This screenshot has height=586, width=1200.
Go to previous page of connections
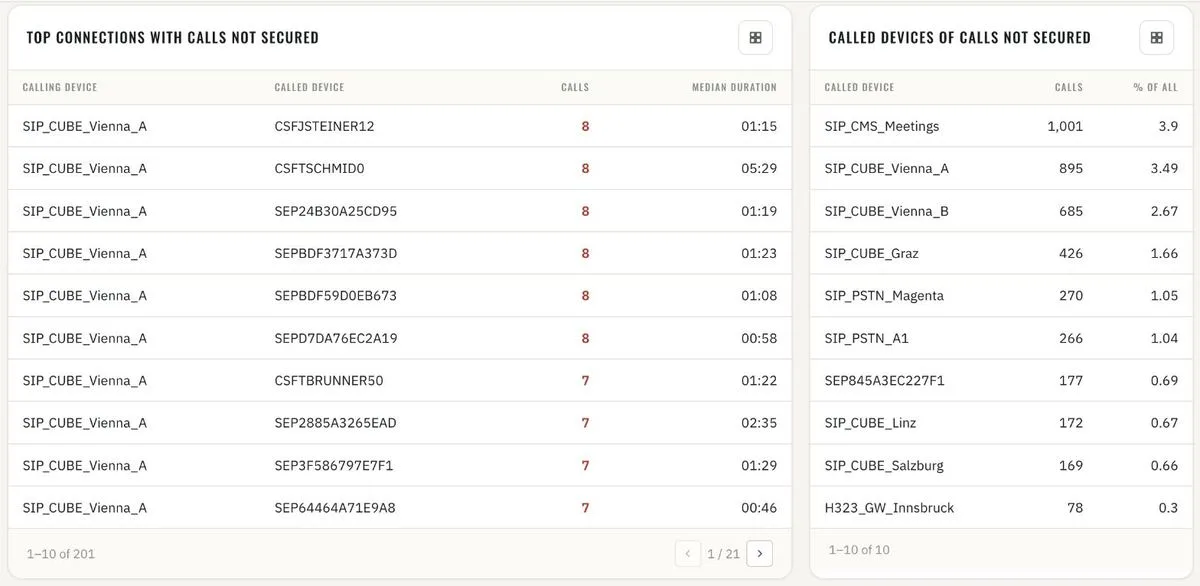[x=688, y=553]
